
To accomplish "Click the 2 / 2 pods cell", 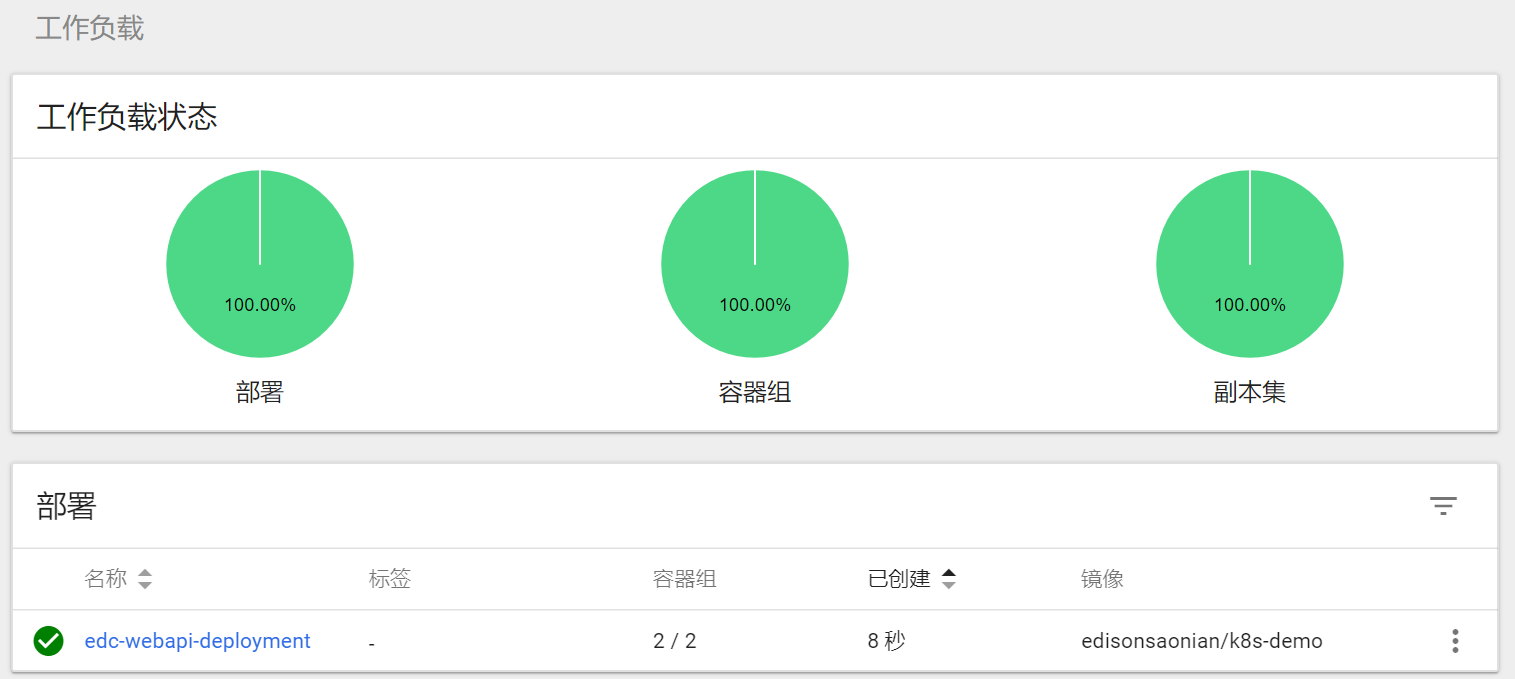I will tap(675, 641).
